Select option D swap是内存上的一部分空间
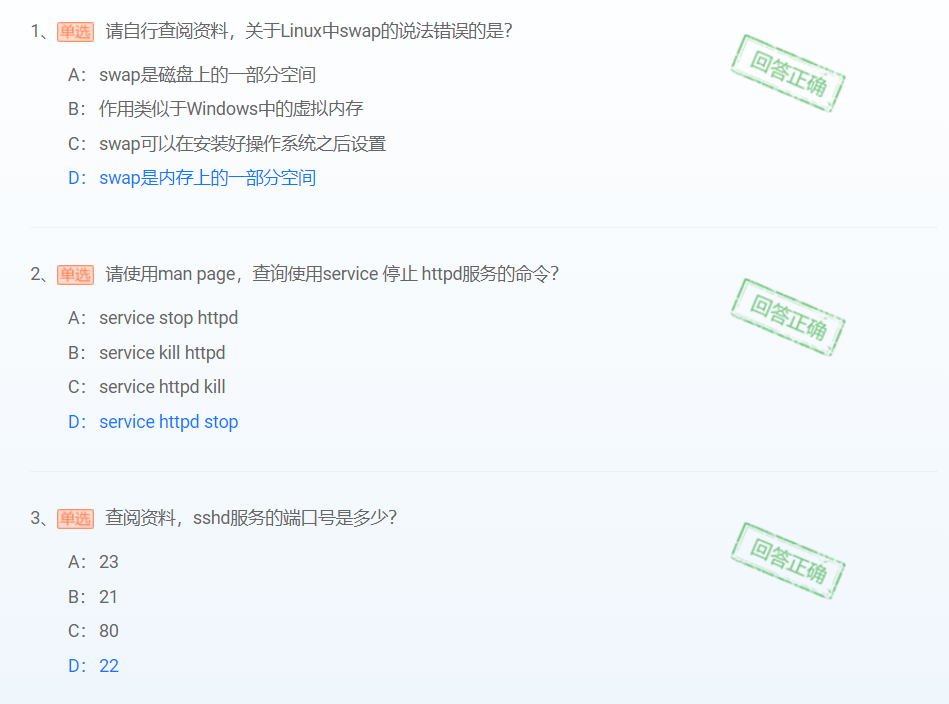The height and width of the screenshot is (704, 949). click(192, 178)
